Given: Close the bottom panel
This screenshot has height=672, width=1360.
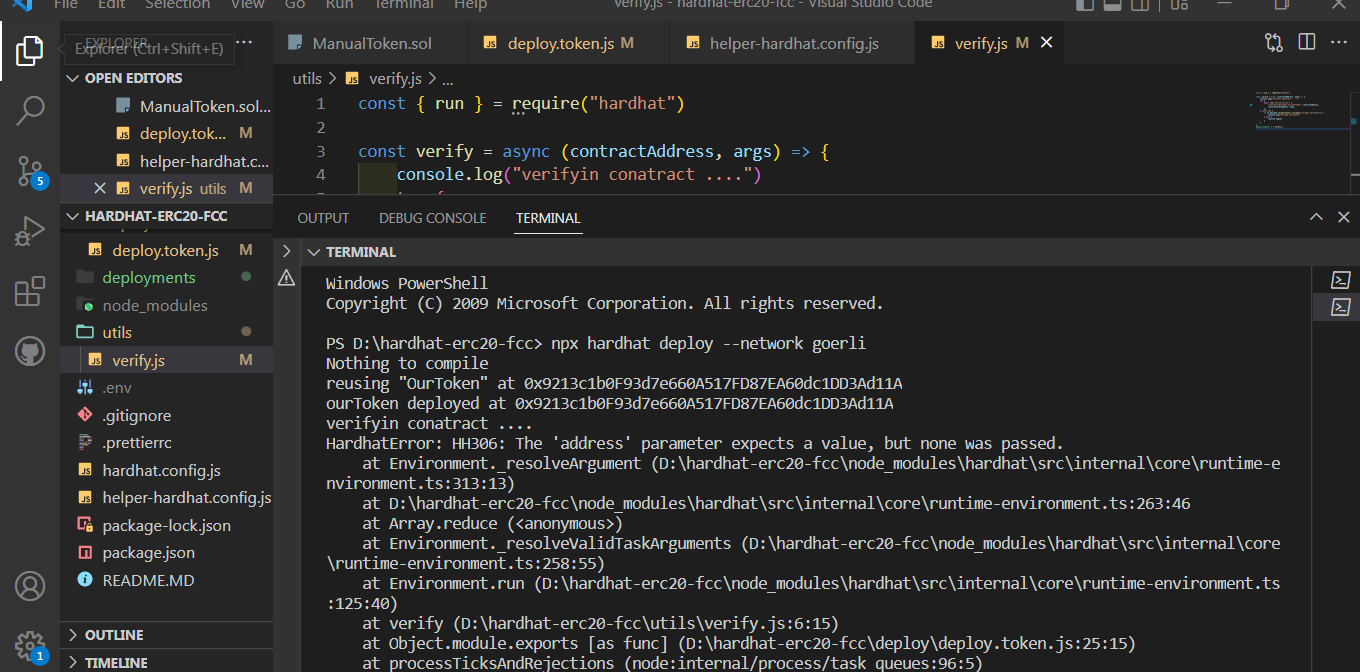Looking at the screenshot, I should pos(1345,217).
